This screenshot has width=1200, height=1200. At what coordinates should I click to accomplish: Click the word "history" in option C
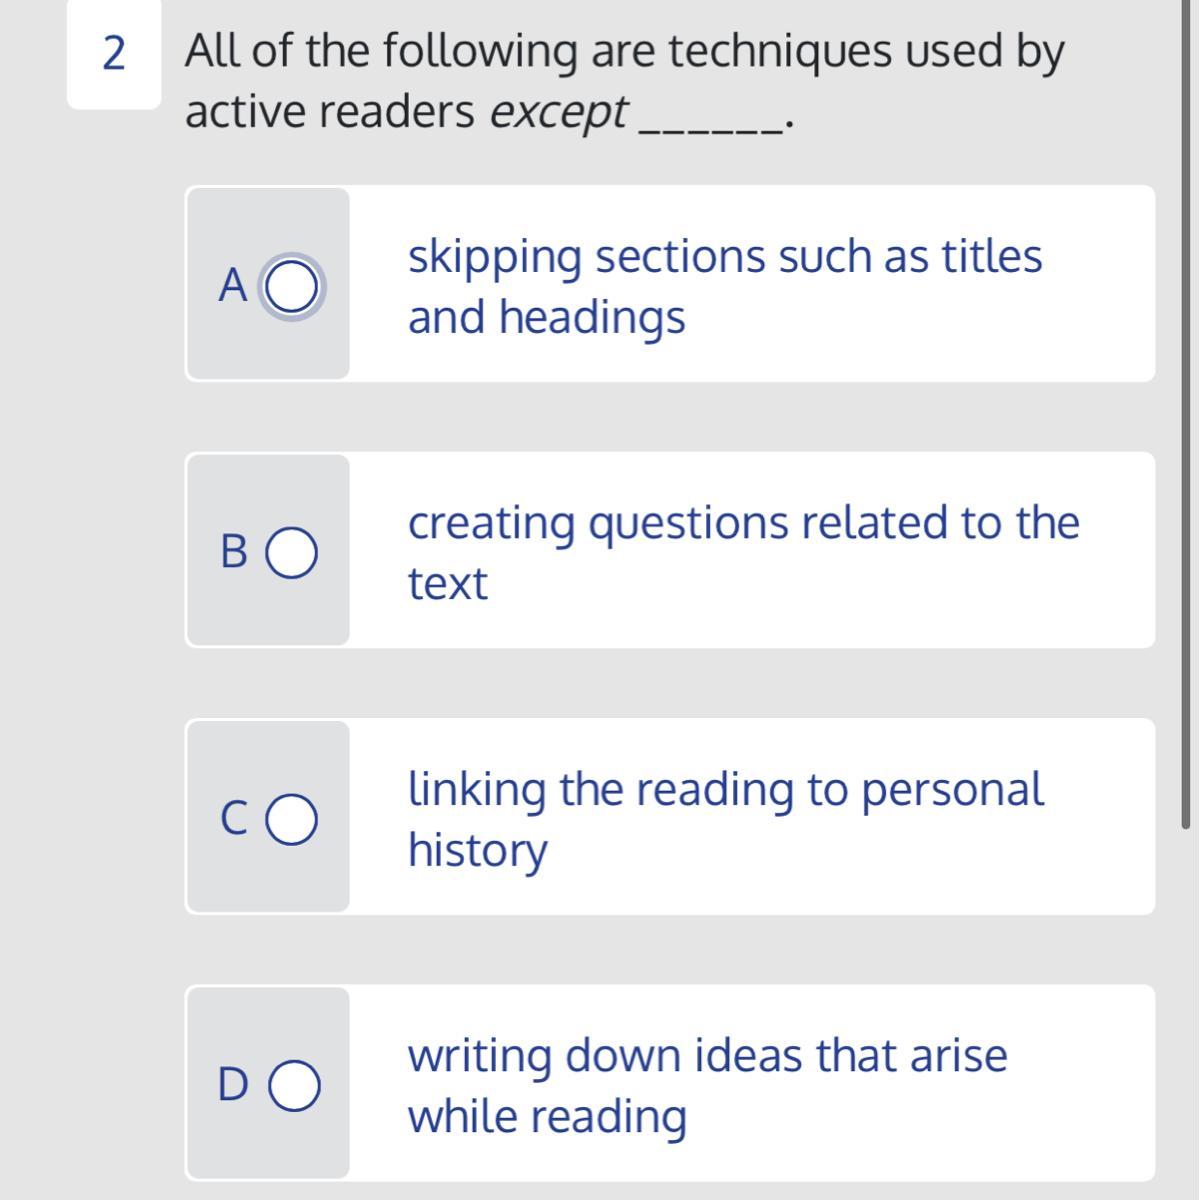[x=477, y=851]
